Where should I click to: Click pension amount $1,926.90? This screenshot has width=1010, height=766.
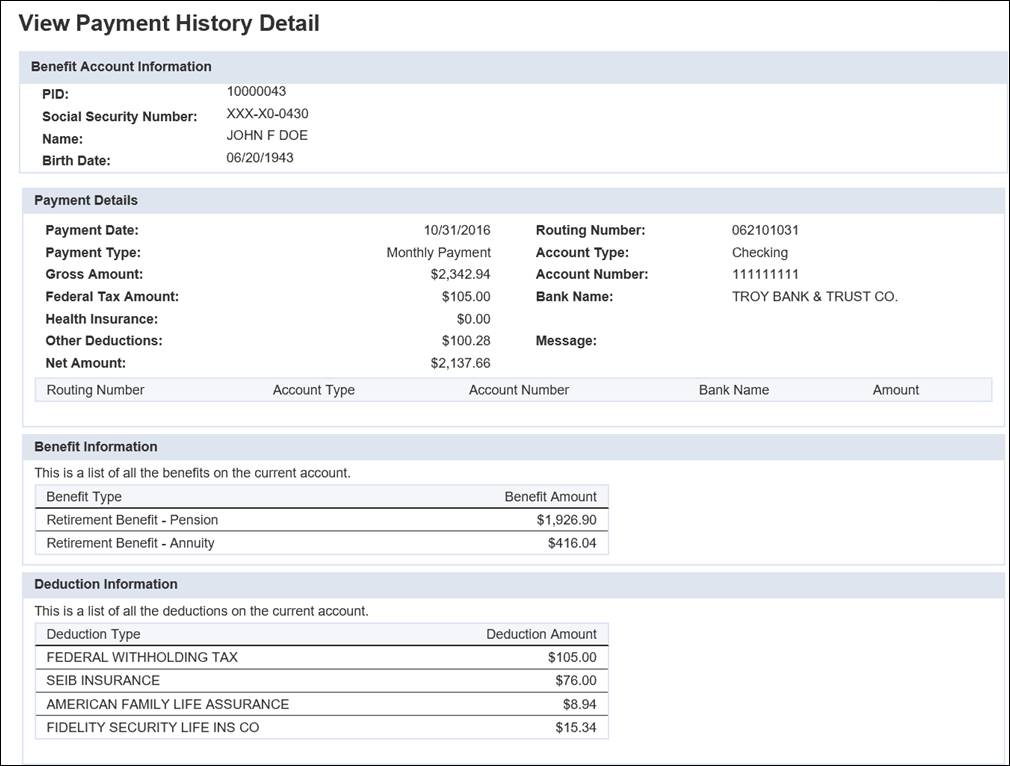tap(566, 520)
